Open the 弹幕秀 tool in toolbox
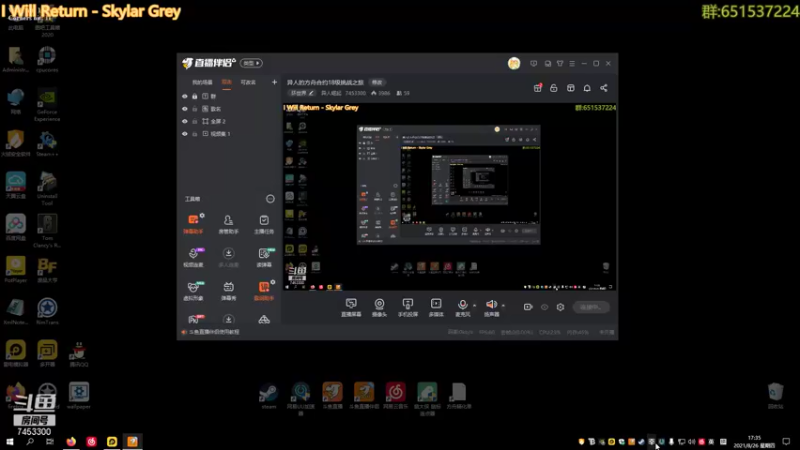The width and height of the screenshot is (800, 450). (x=228, y=290)
